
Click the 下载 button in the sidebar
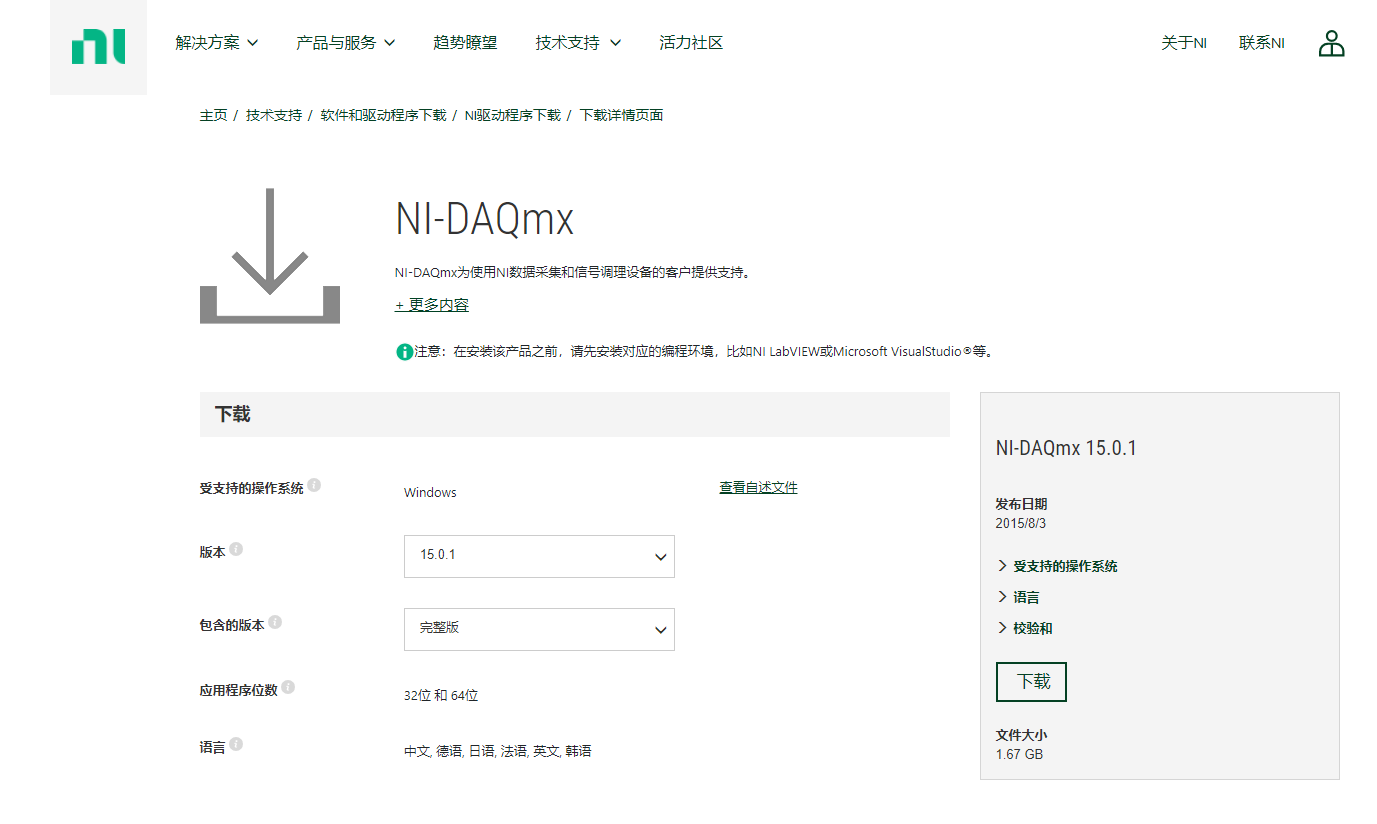[1031, 681]
